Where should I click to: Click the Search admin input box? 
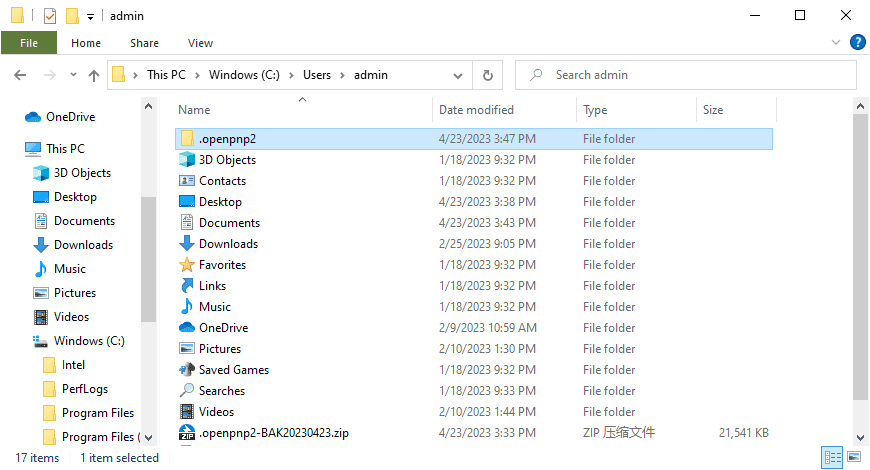pyautogui.click(x=690, y=75)
